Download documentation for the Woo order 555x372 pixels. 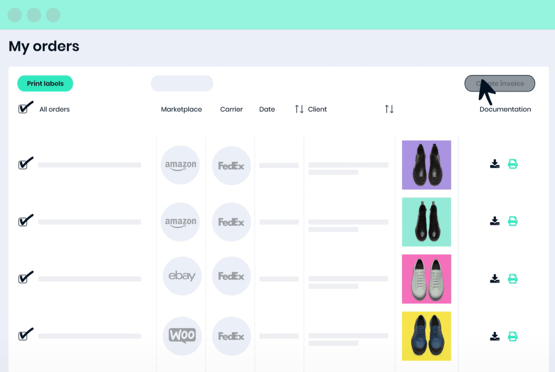click(x=494, y=336)
